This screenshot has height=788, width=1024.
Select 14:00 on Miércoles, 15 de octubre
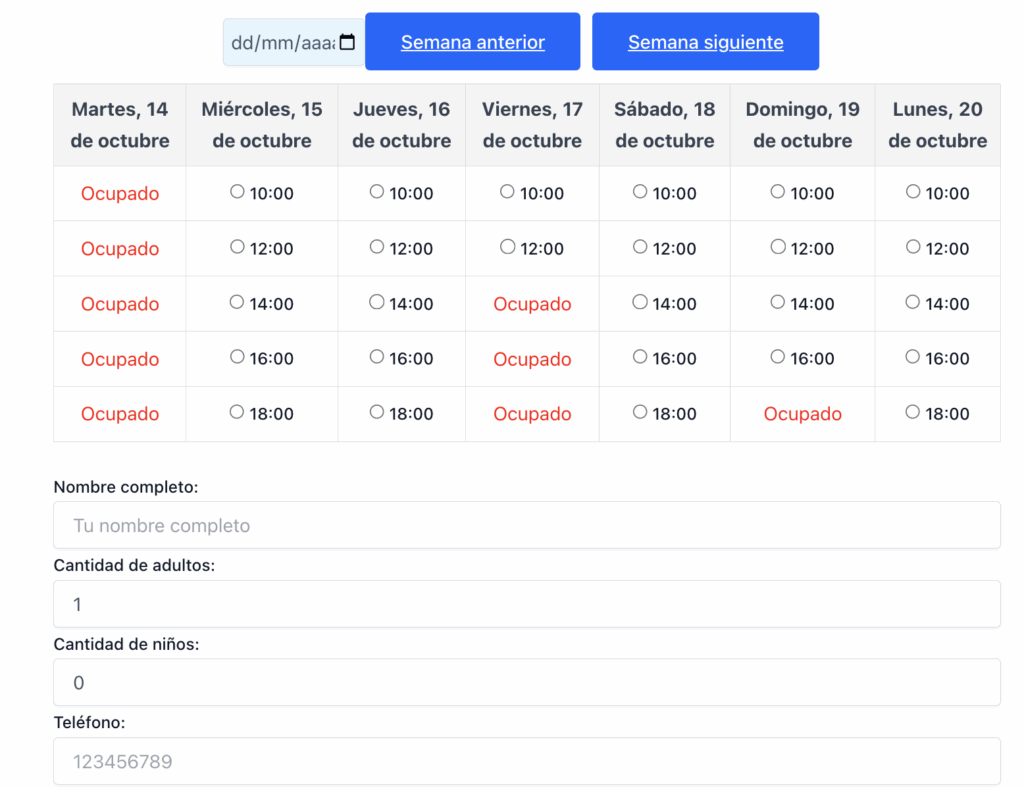click(x=237, y=302)
